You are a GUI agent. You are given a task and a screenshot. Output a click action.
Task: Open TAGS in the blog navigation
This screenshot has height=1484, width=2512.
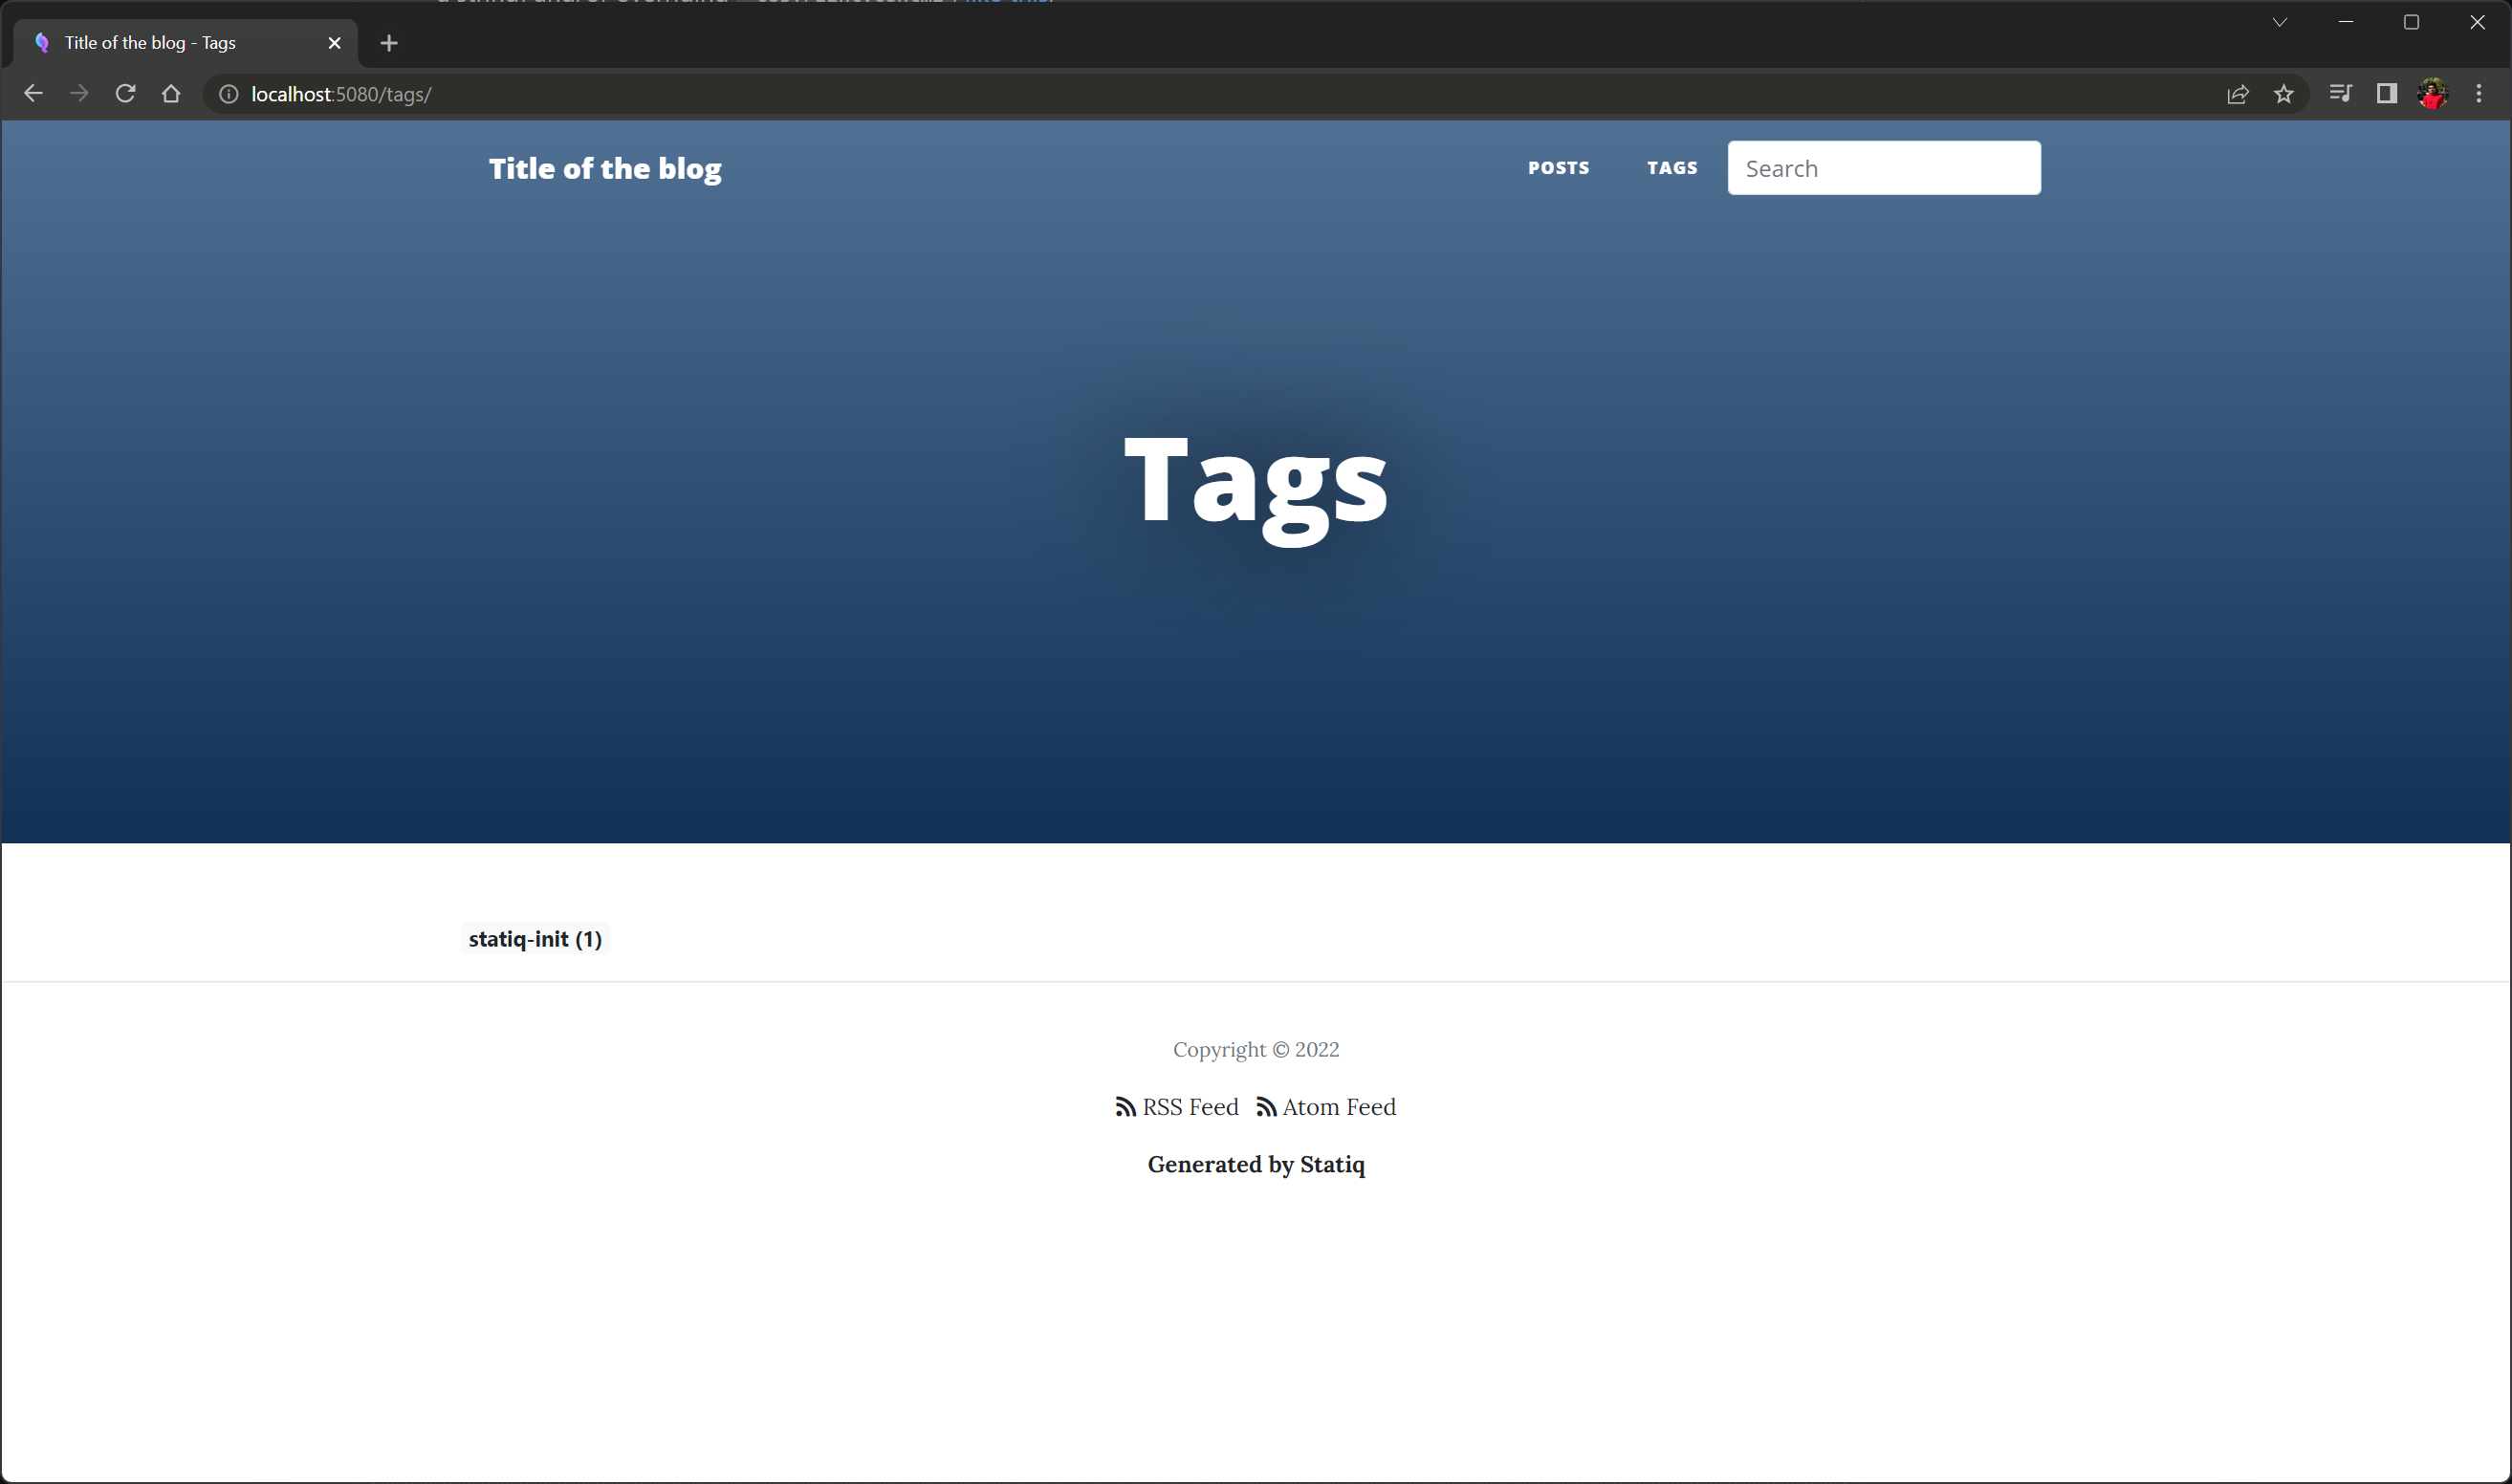(1672, 168)
